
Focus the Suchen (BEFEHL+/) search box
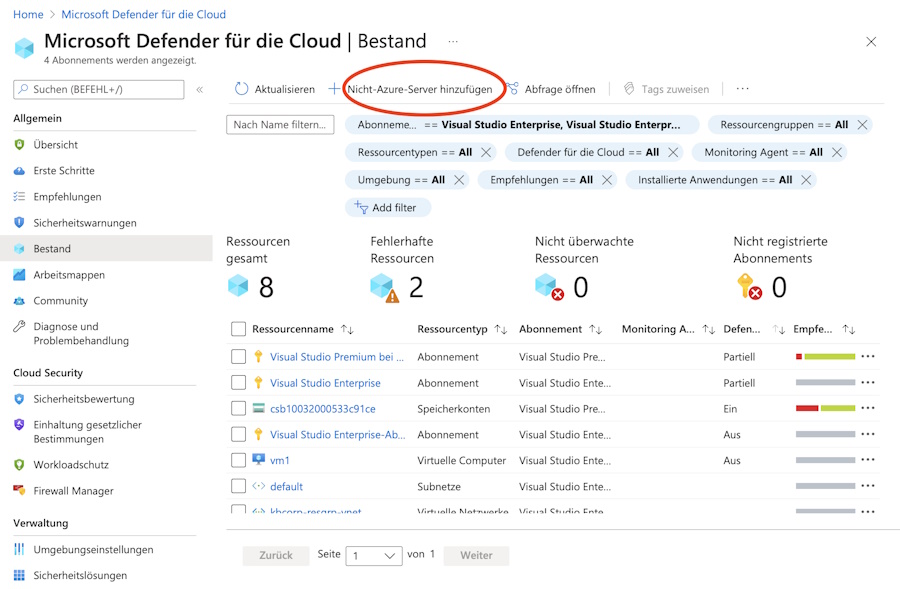point(99,90)
